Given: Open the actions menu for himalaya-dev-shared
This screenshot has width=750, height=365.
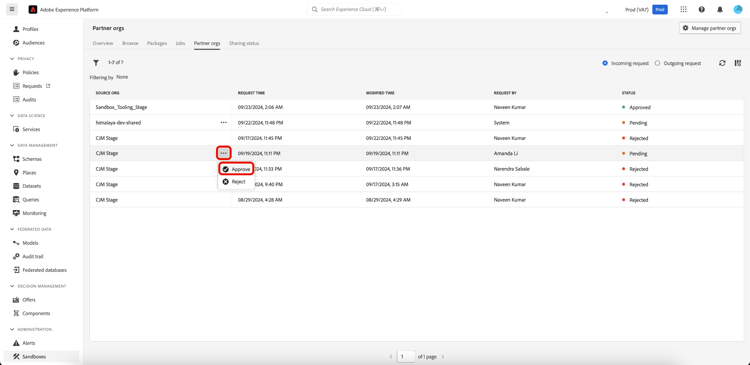Looking at the screenshot, I should tap(223, 122).
